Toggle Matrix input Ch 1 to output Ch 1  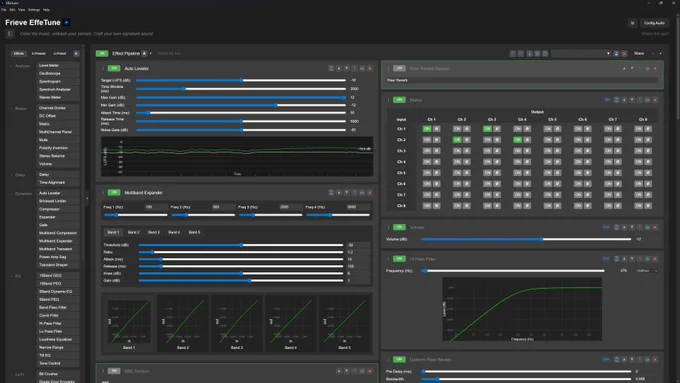point(427,129)
